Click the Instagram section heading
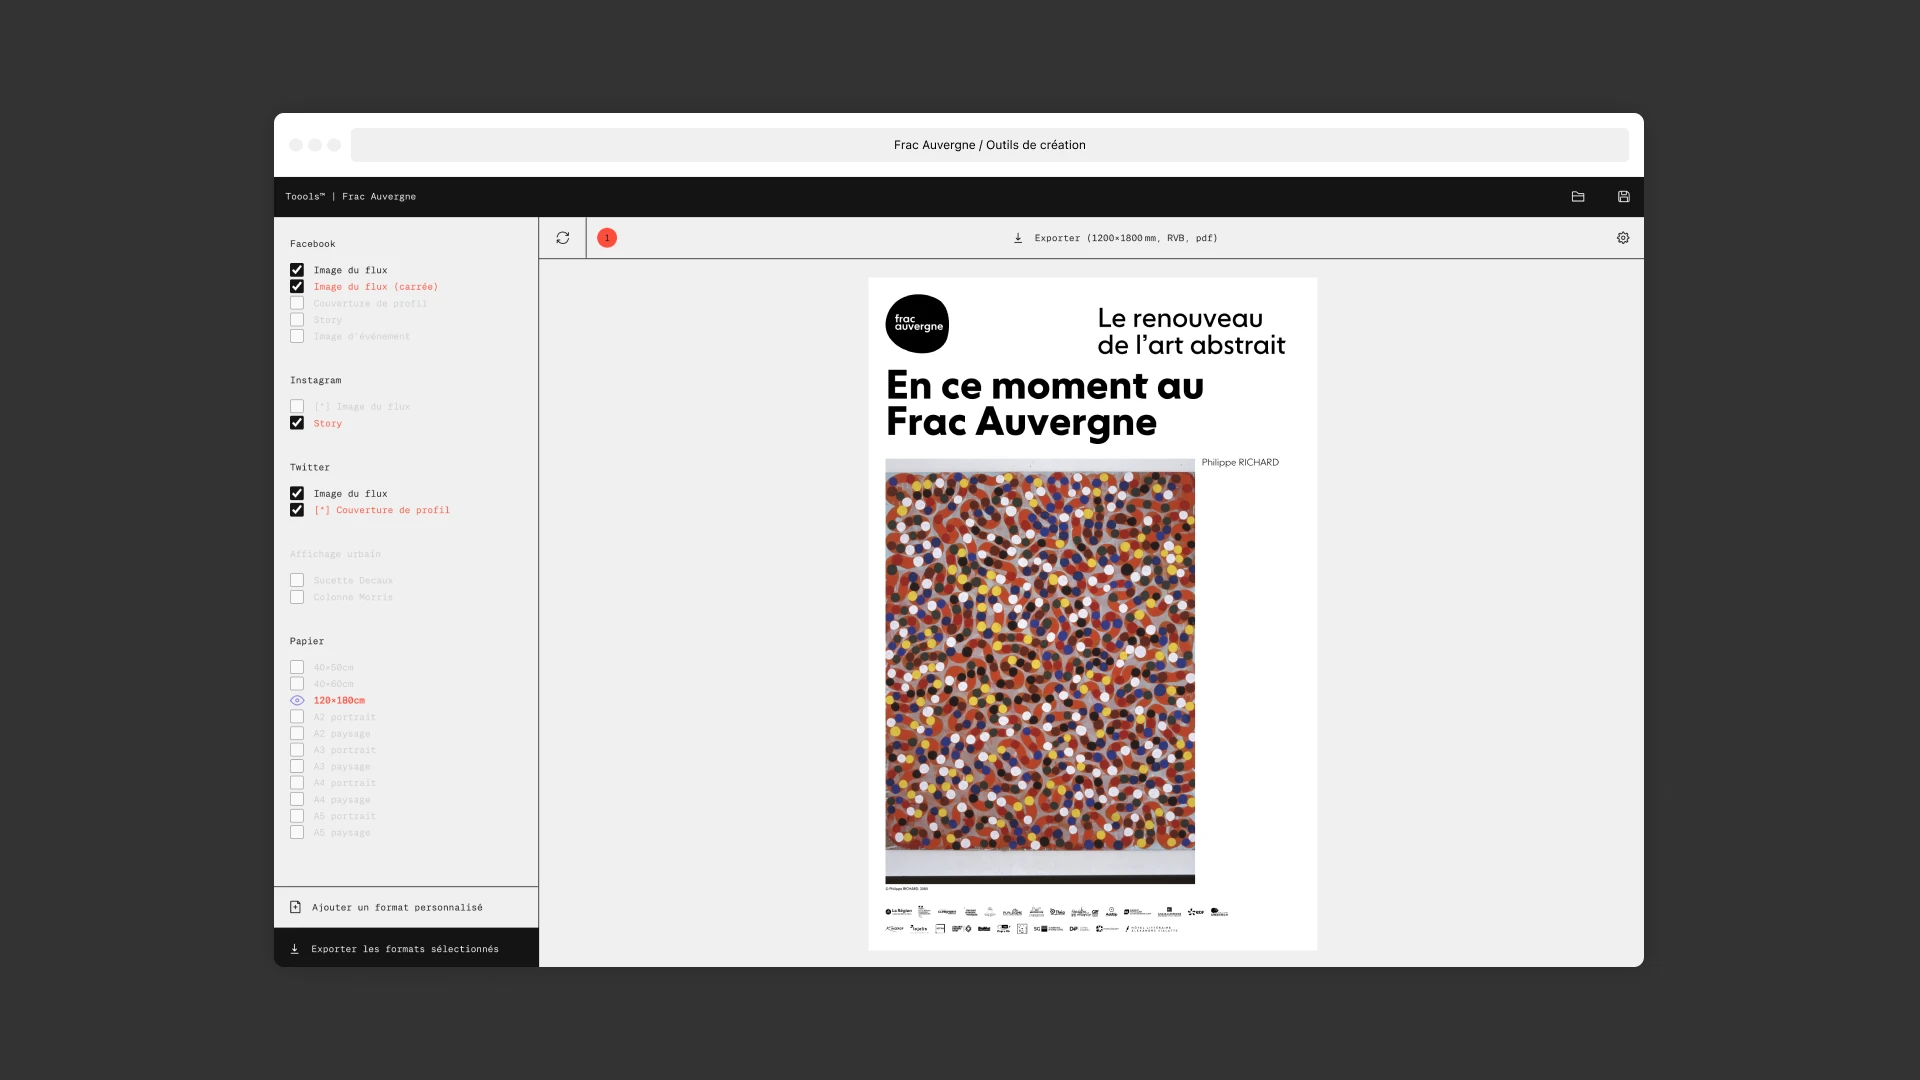The width and height of the screenshot is (1920, 1080). click(316, 380)
